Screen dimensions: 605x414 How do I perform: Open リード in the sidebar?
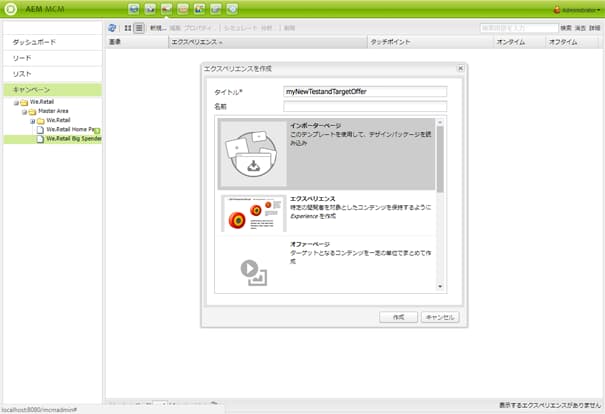(x=53, y=58)
